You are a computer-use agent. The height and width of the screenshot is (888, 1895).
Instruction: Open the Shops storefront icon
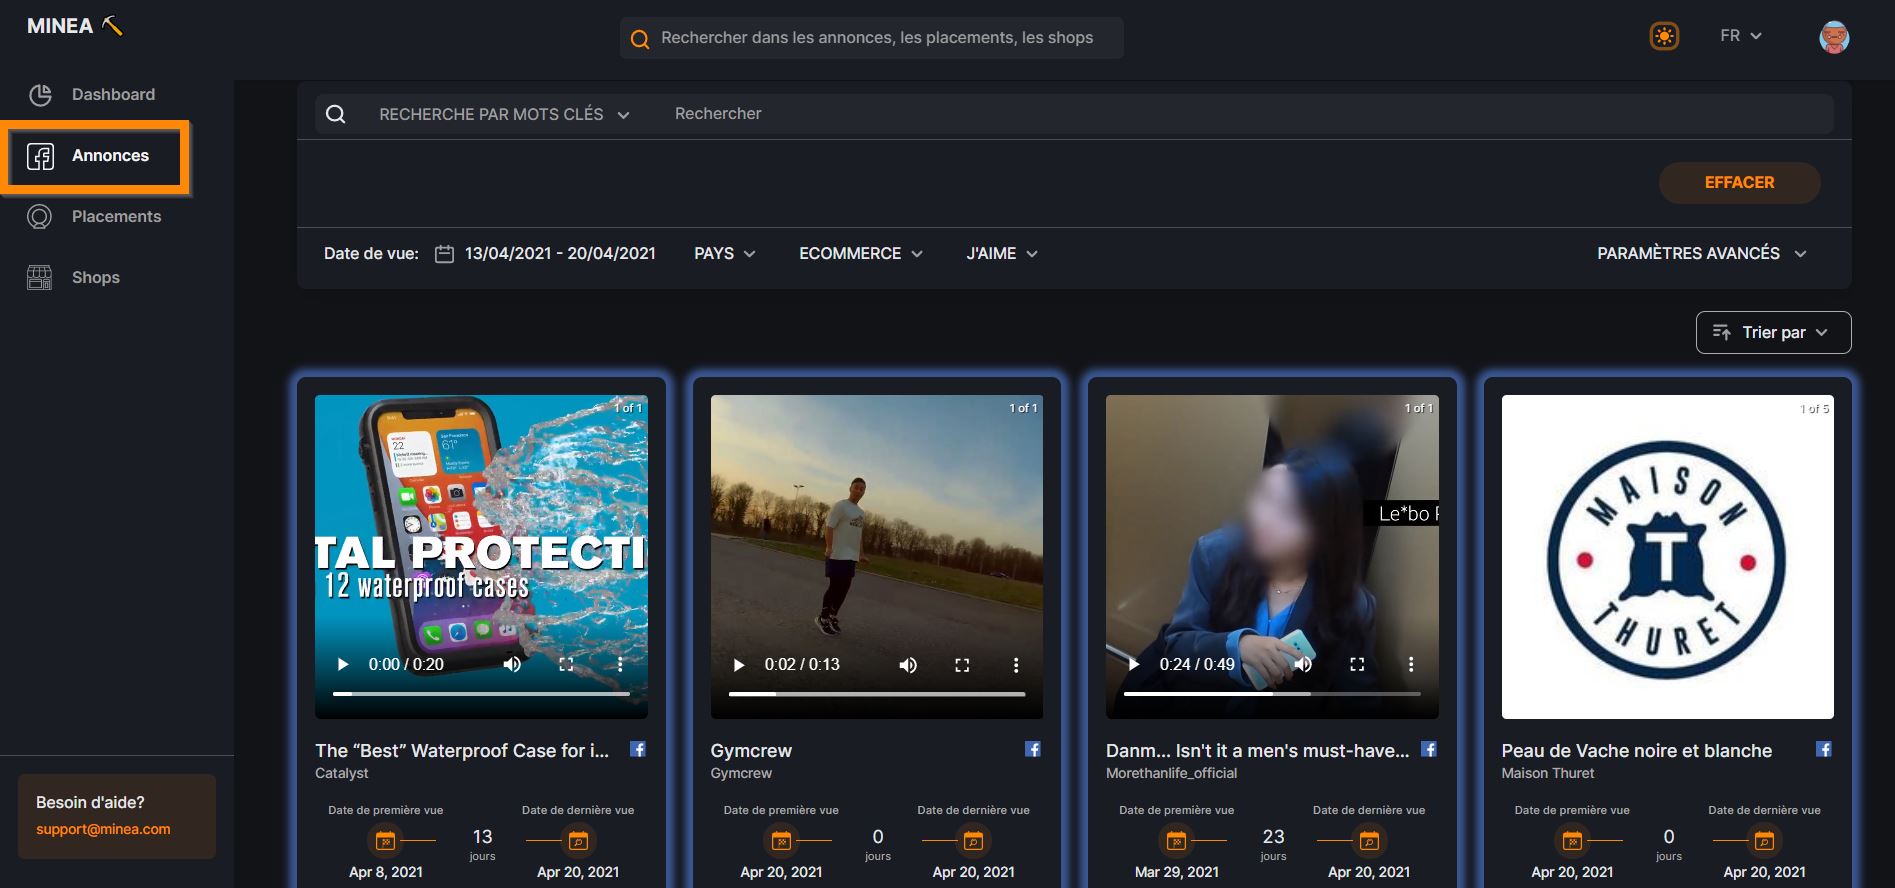coord(40,278)
